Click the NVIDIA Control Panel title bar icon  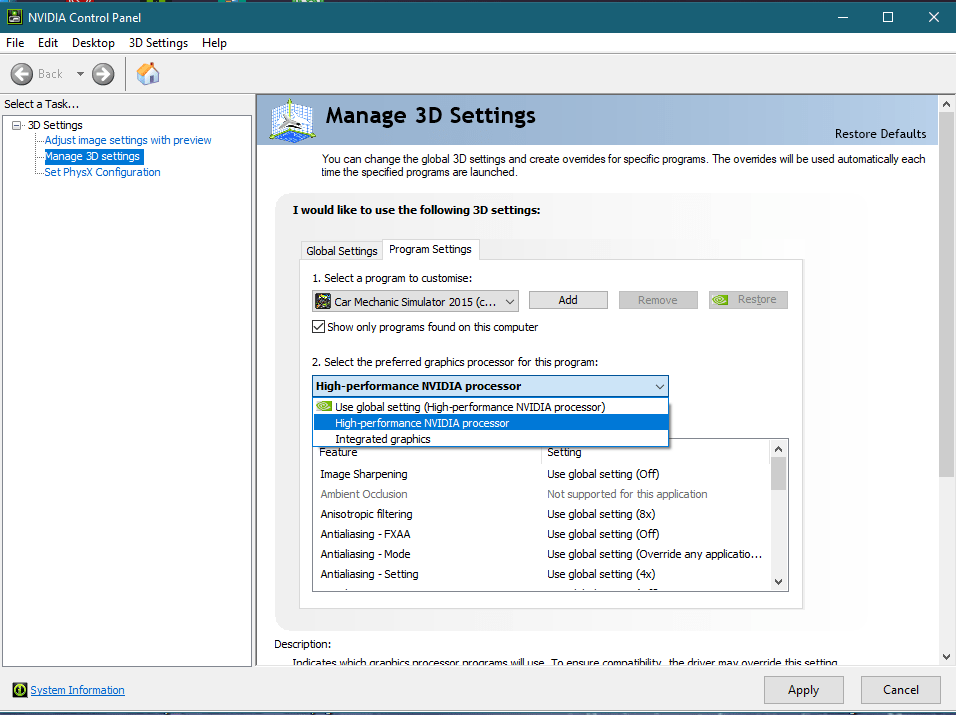[14, 17]
